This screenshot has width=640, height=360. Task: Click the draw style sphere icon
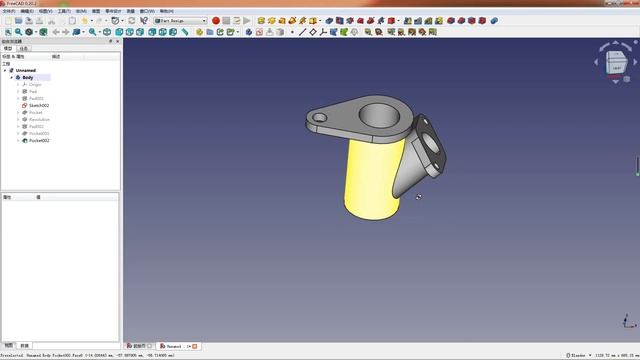pos(29,32)
